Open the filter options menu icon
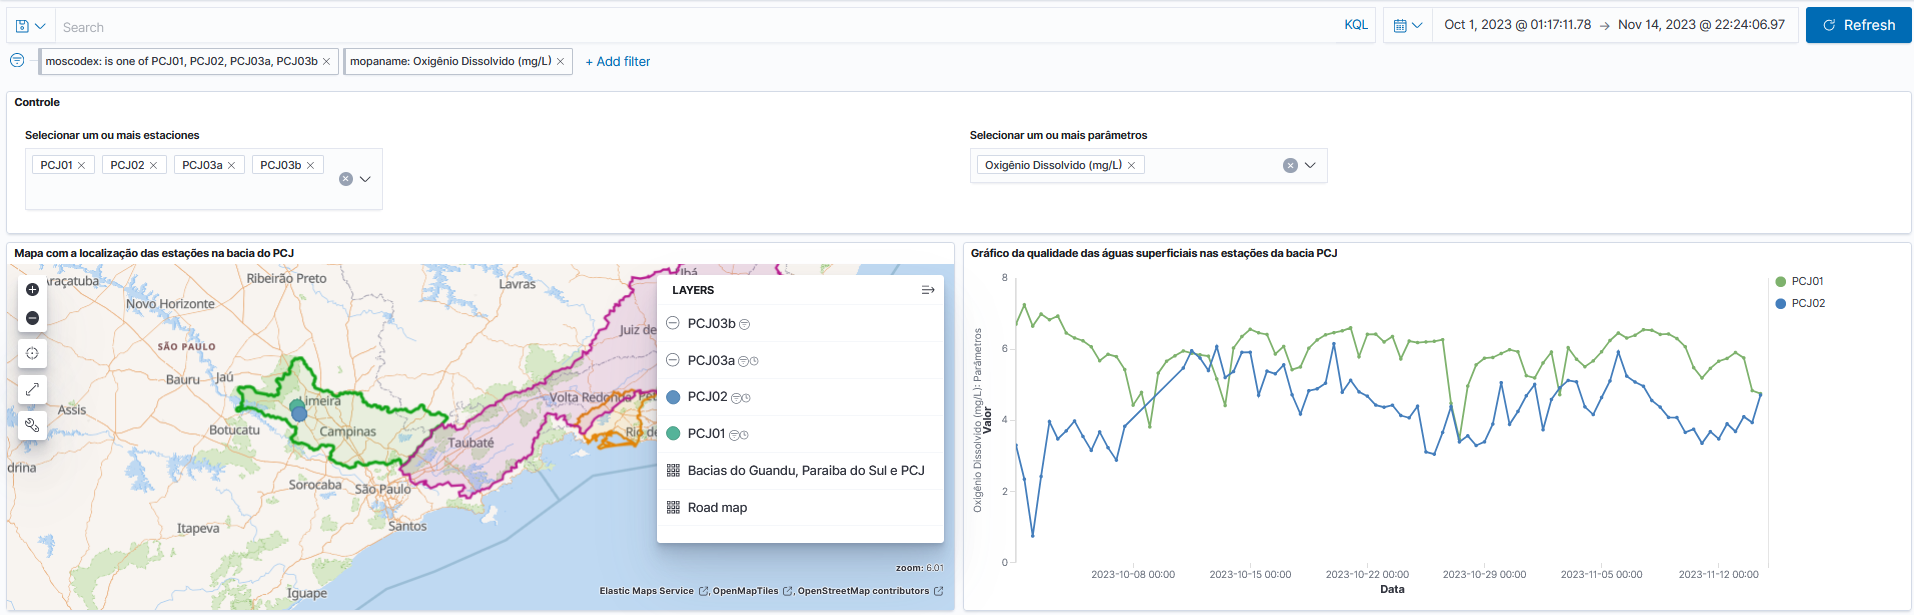This screenshot has height=615, width=1914. click(x=17, y=61)
